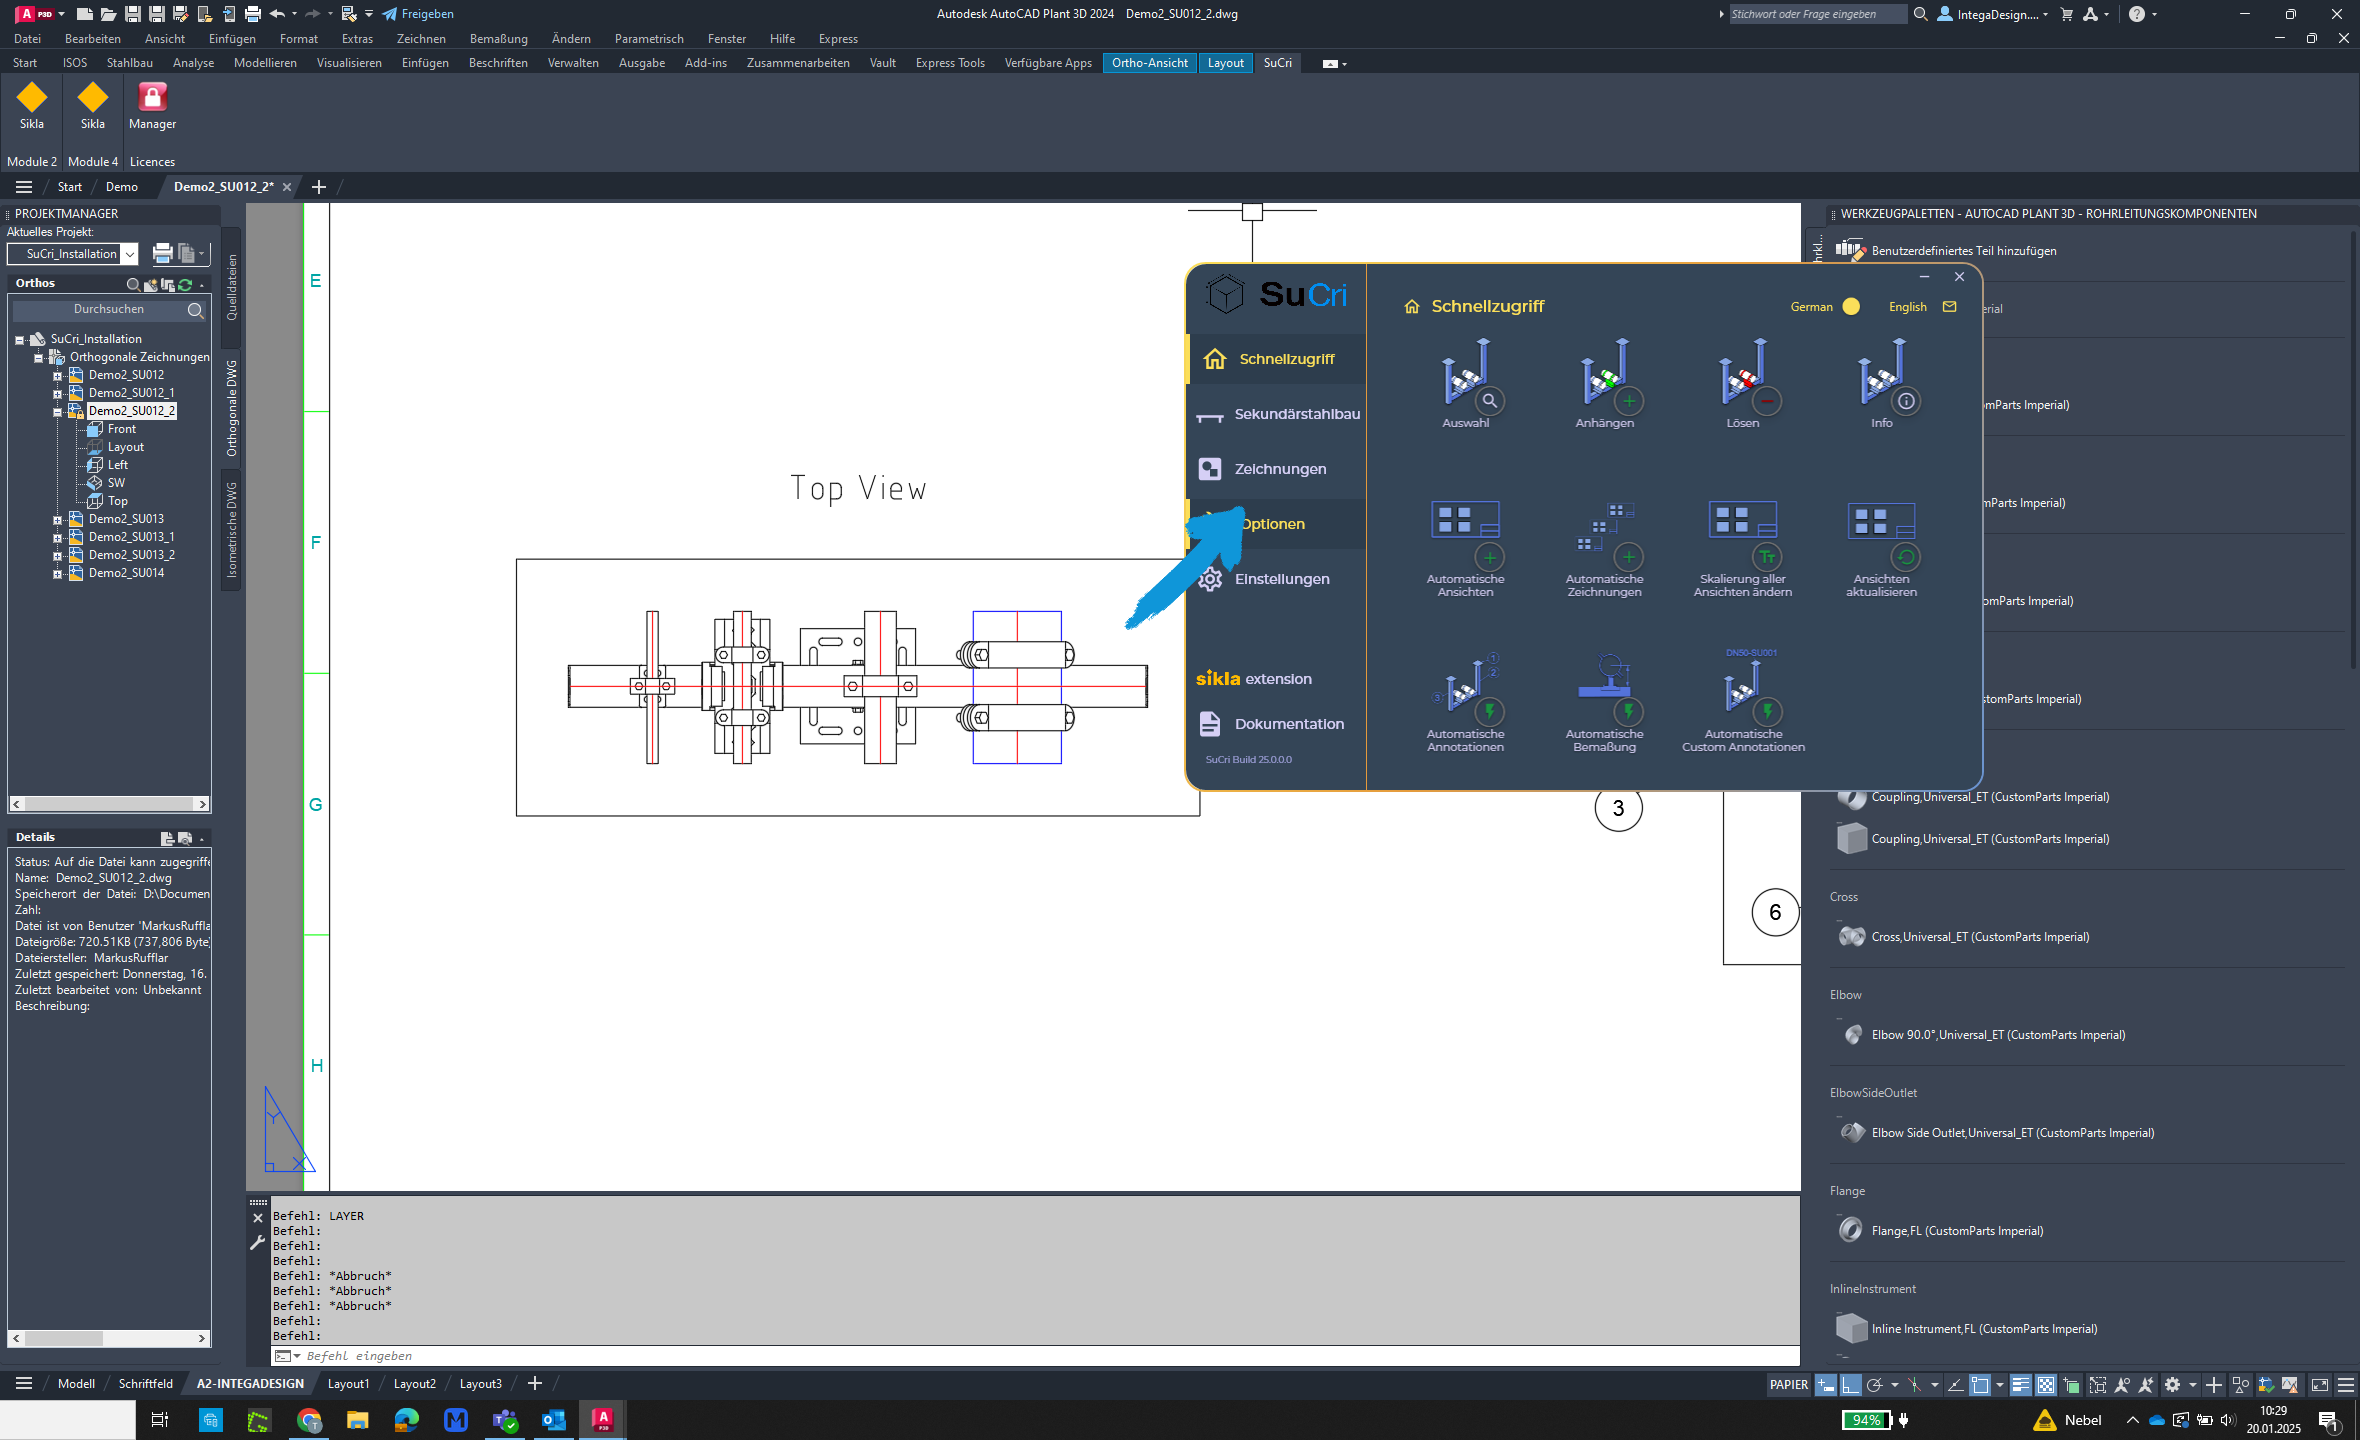Click Ansichten aktualisieren icon

pyautogui.click(x=1882, y=548)
